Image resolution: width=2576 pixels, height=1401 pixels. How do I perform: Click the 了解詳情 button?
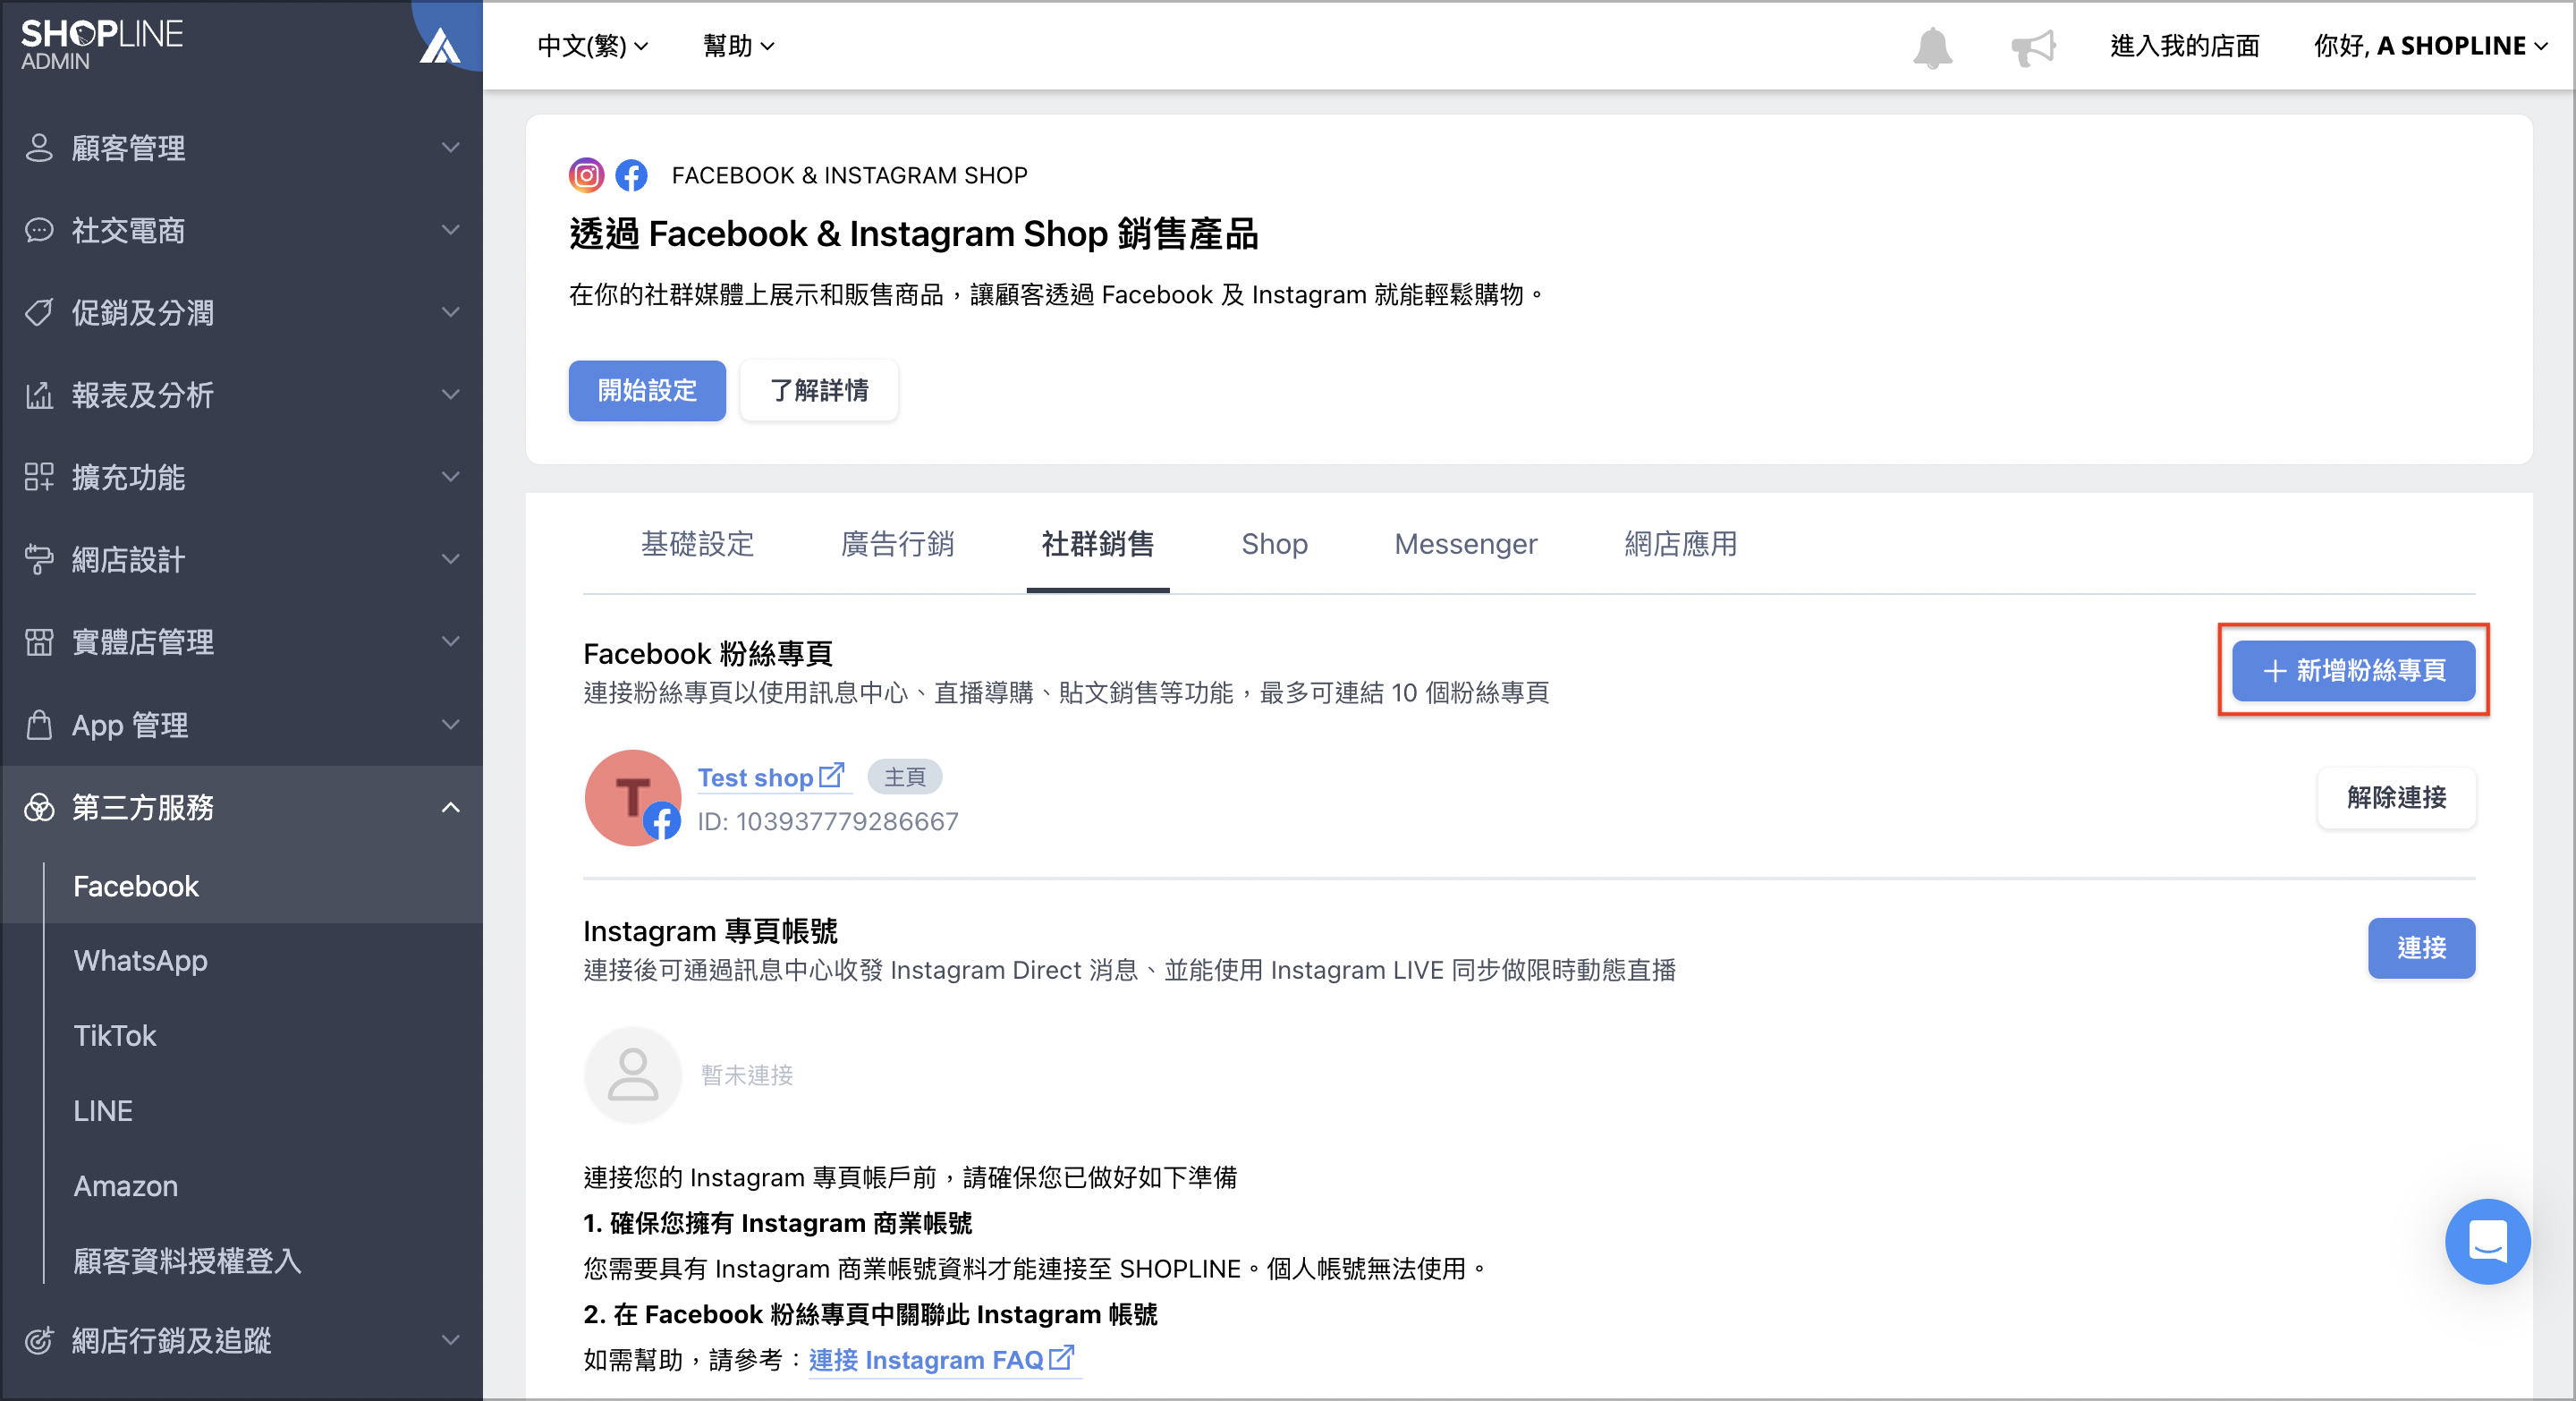[819, 390]
